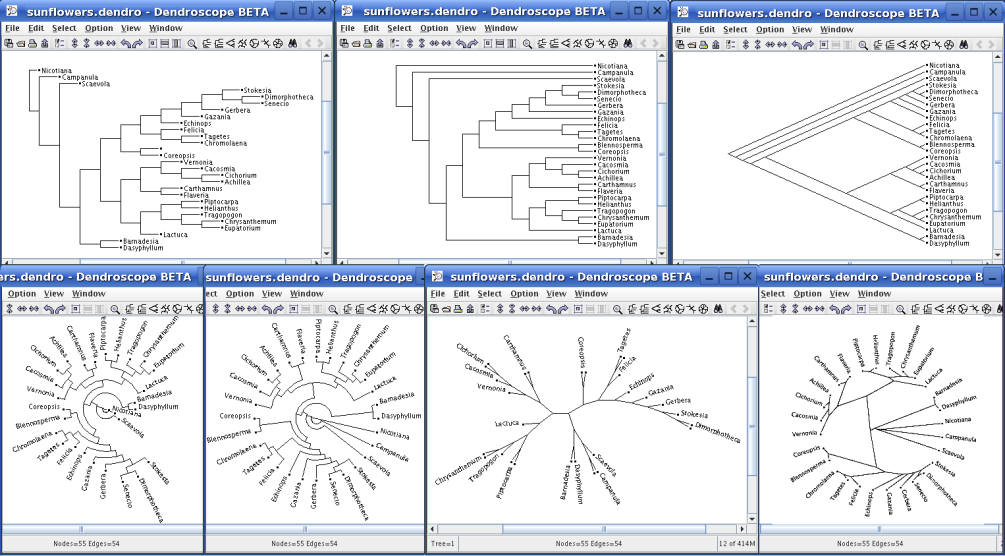Click the vertical scrollbar up arrow in the top-left window
Image resolution: width=1005 pixels, height=556 pixels.
pos(326,56)
